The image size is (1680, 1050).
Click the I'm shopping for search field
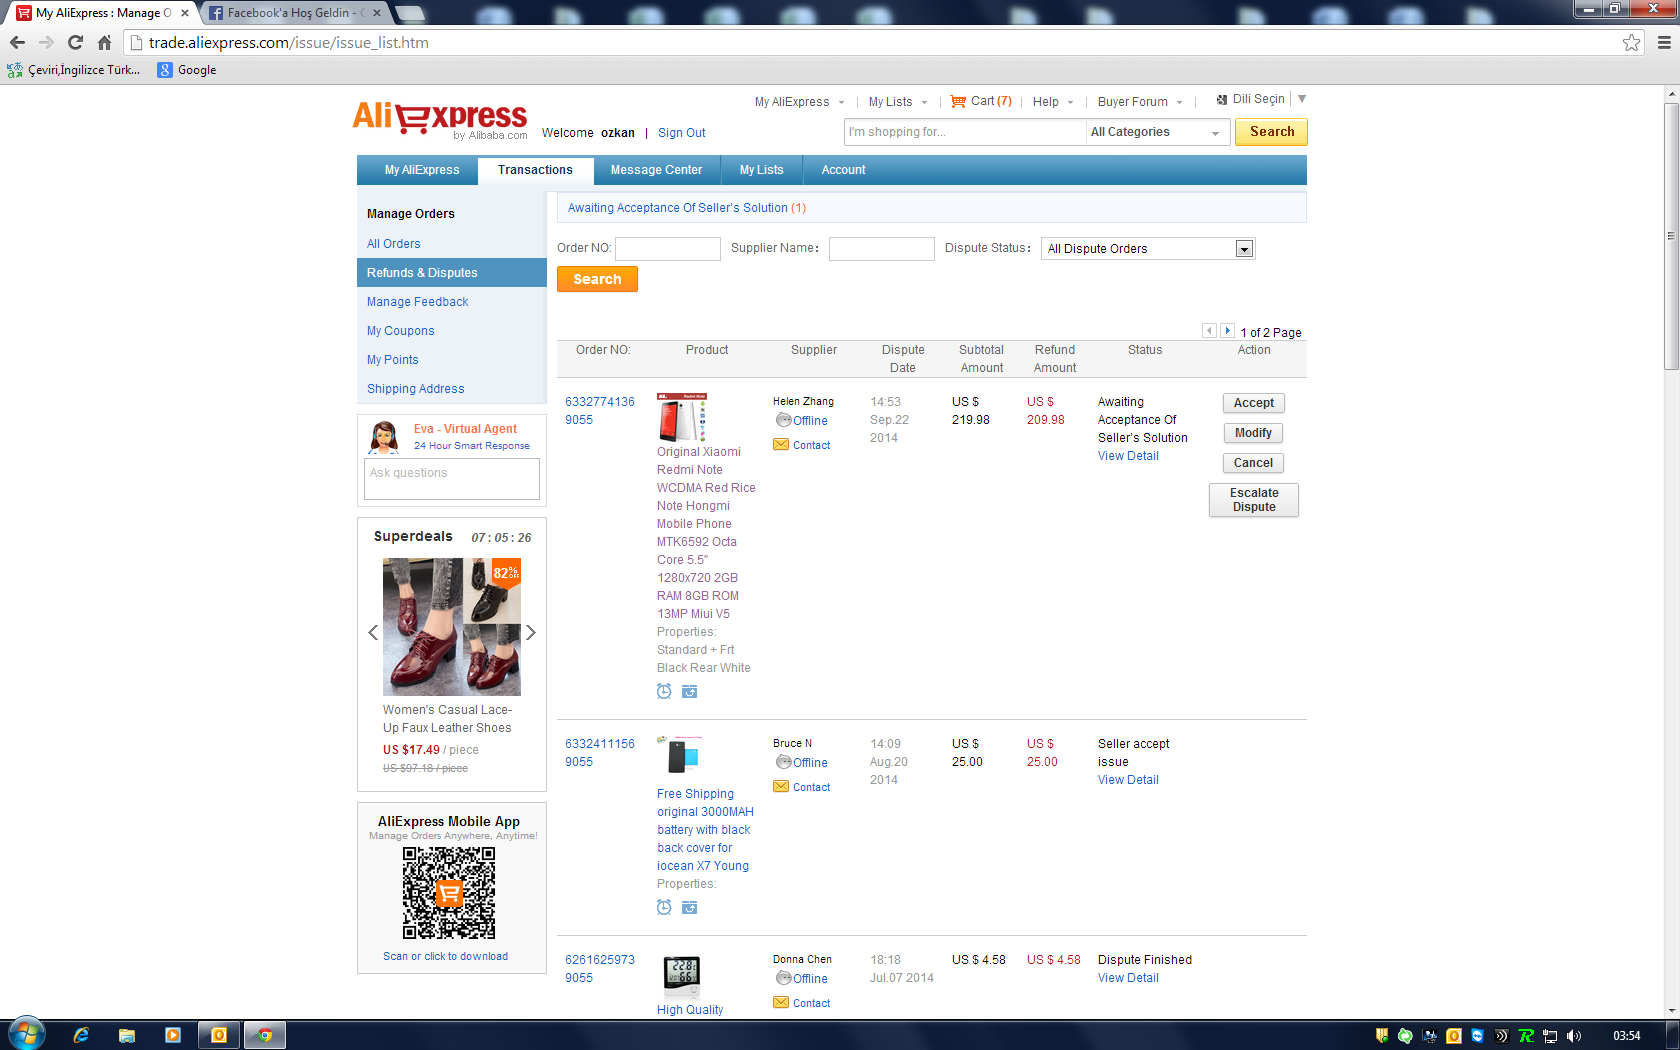pos(965,132)
